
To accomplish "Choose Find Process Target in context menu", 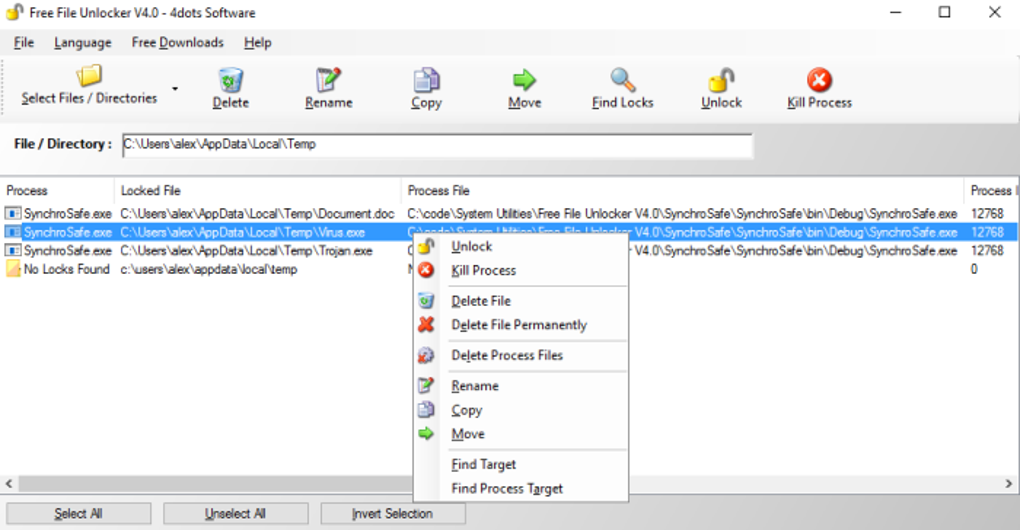I will (520, 489).
